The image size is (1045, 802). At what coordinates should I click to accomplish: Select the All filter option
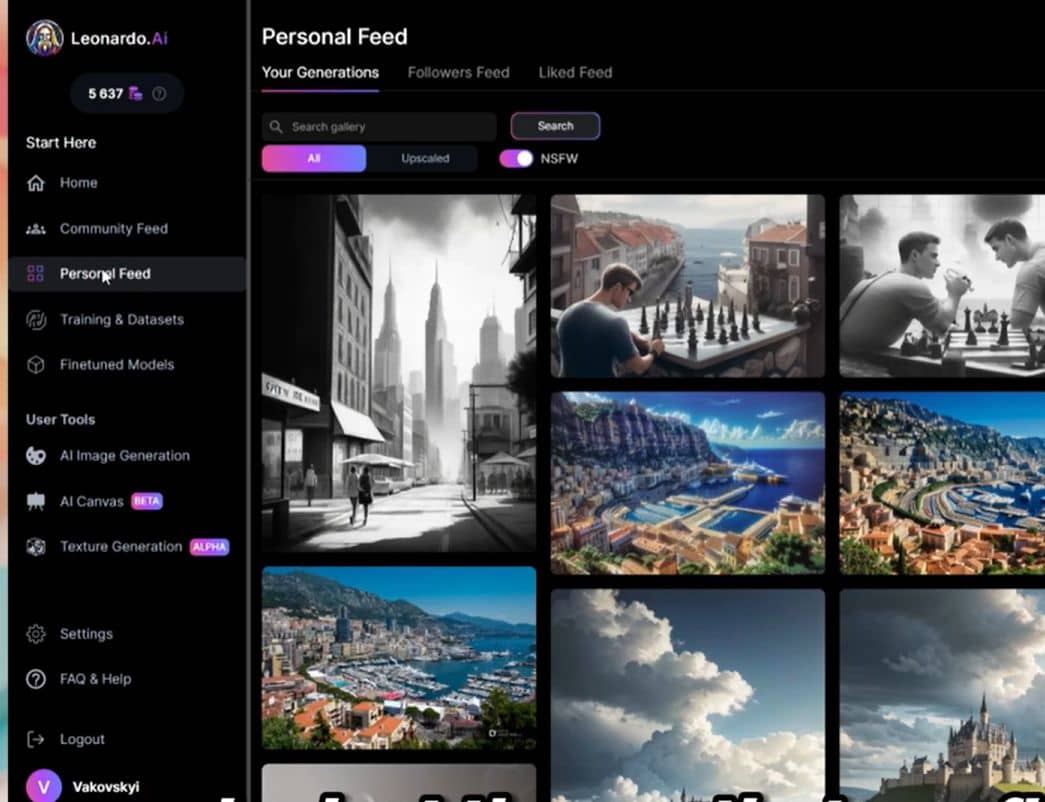pyautogui.click(x=314, y=158)
